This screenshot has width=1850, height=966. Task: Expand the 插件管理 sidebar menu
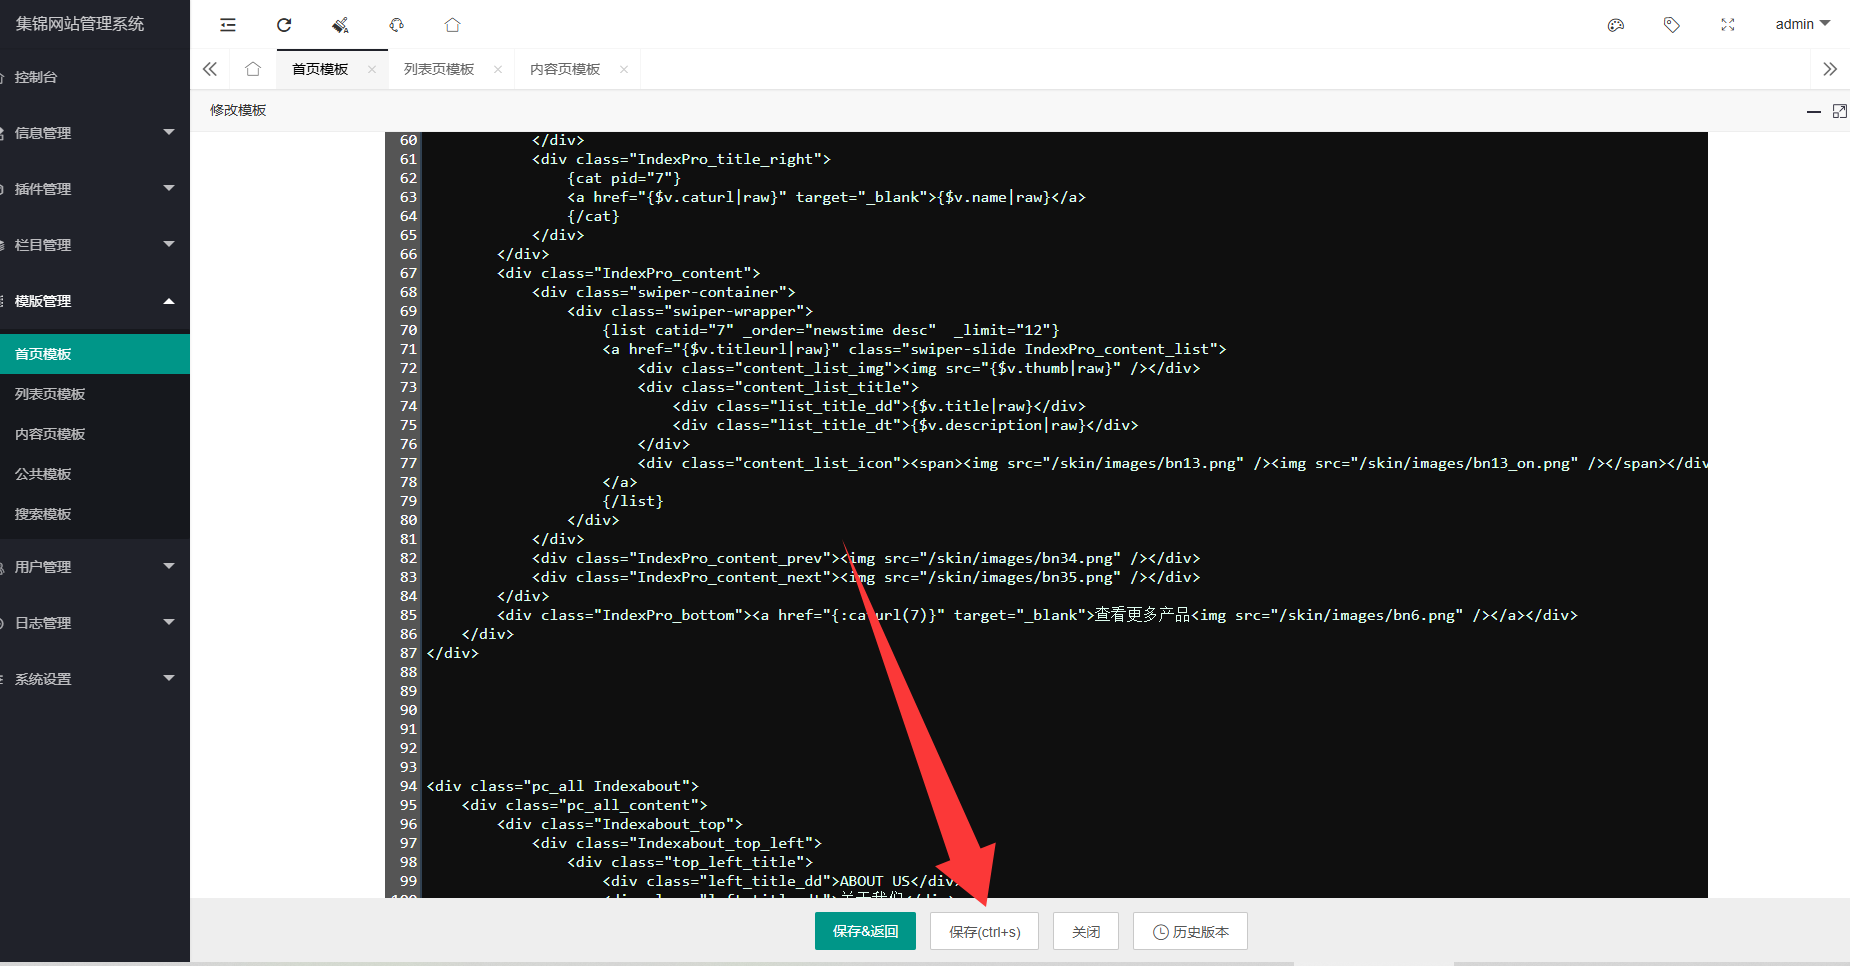pyautogui.click(x=95, y=189)
